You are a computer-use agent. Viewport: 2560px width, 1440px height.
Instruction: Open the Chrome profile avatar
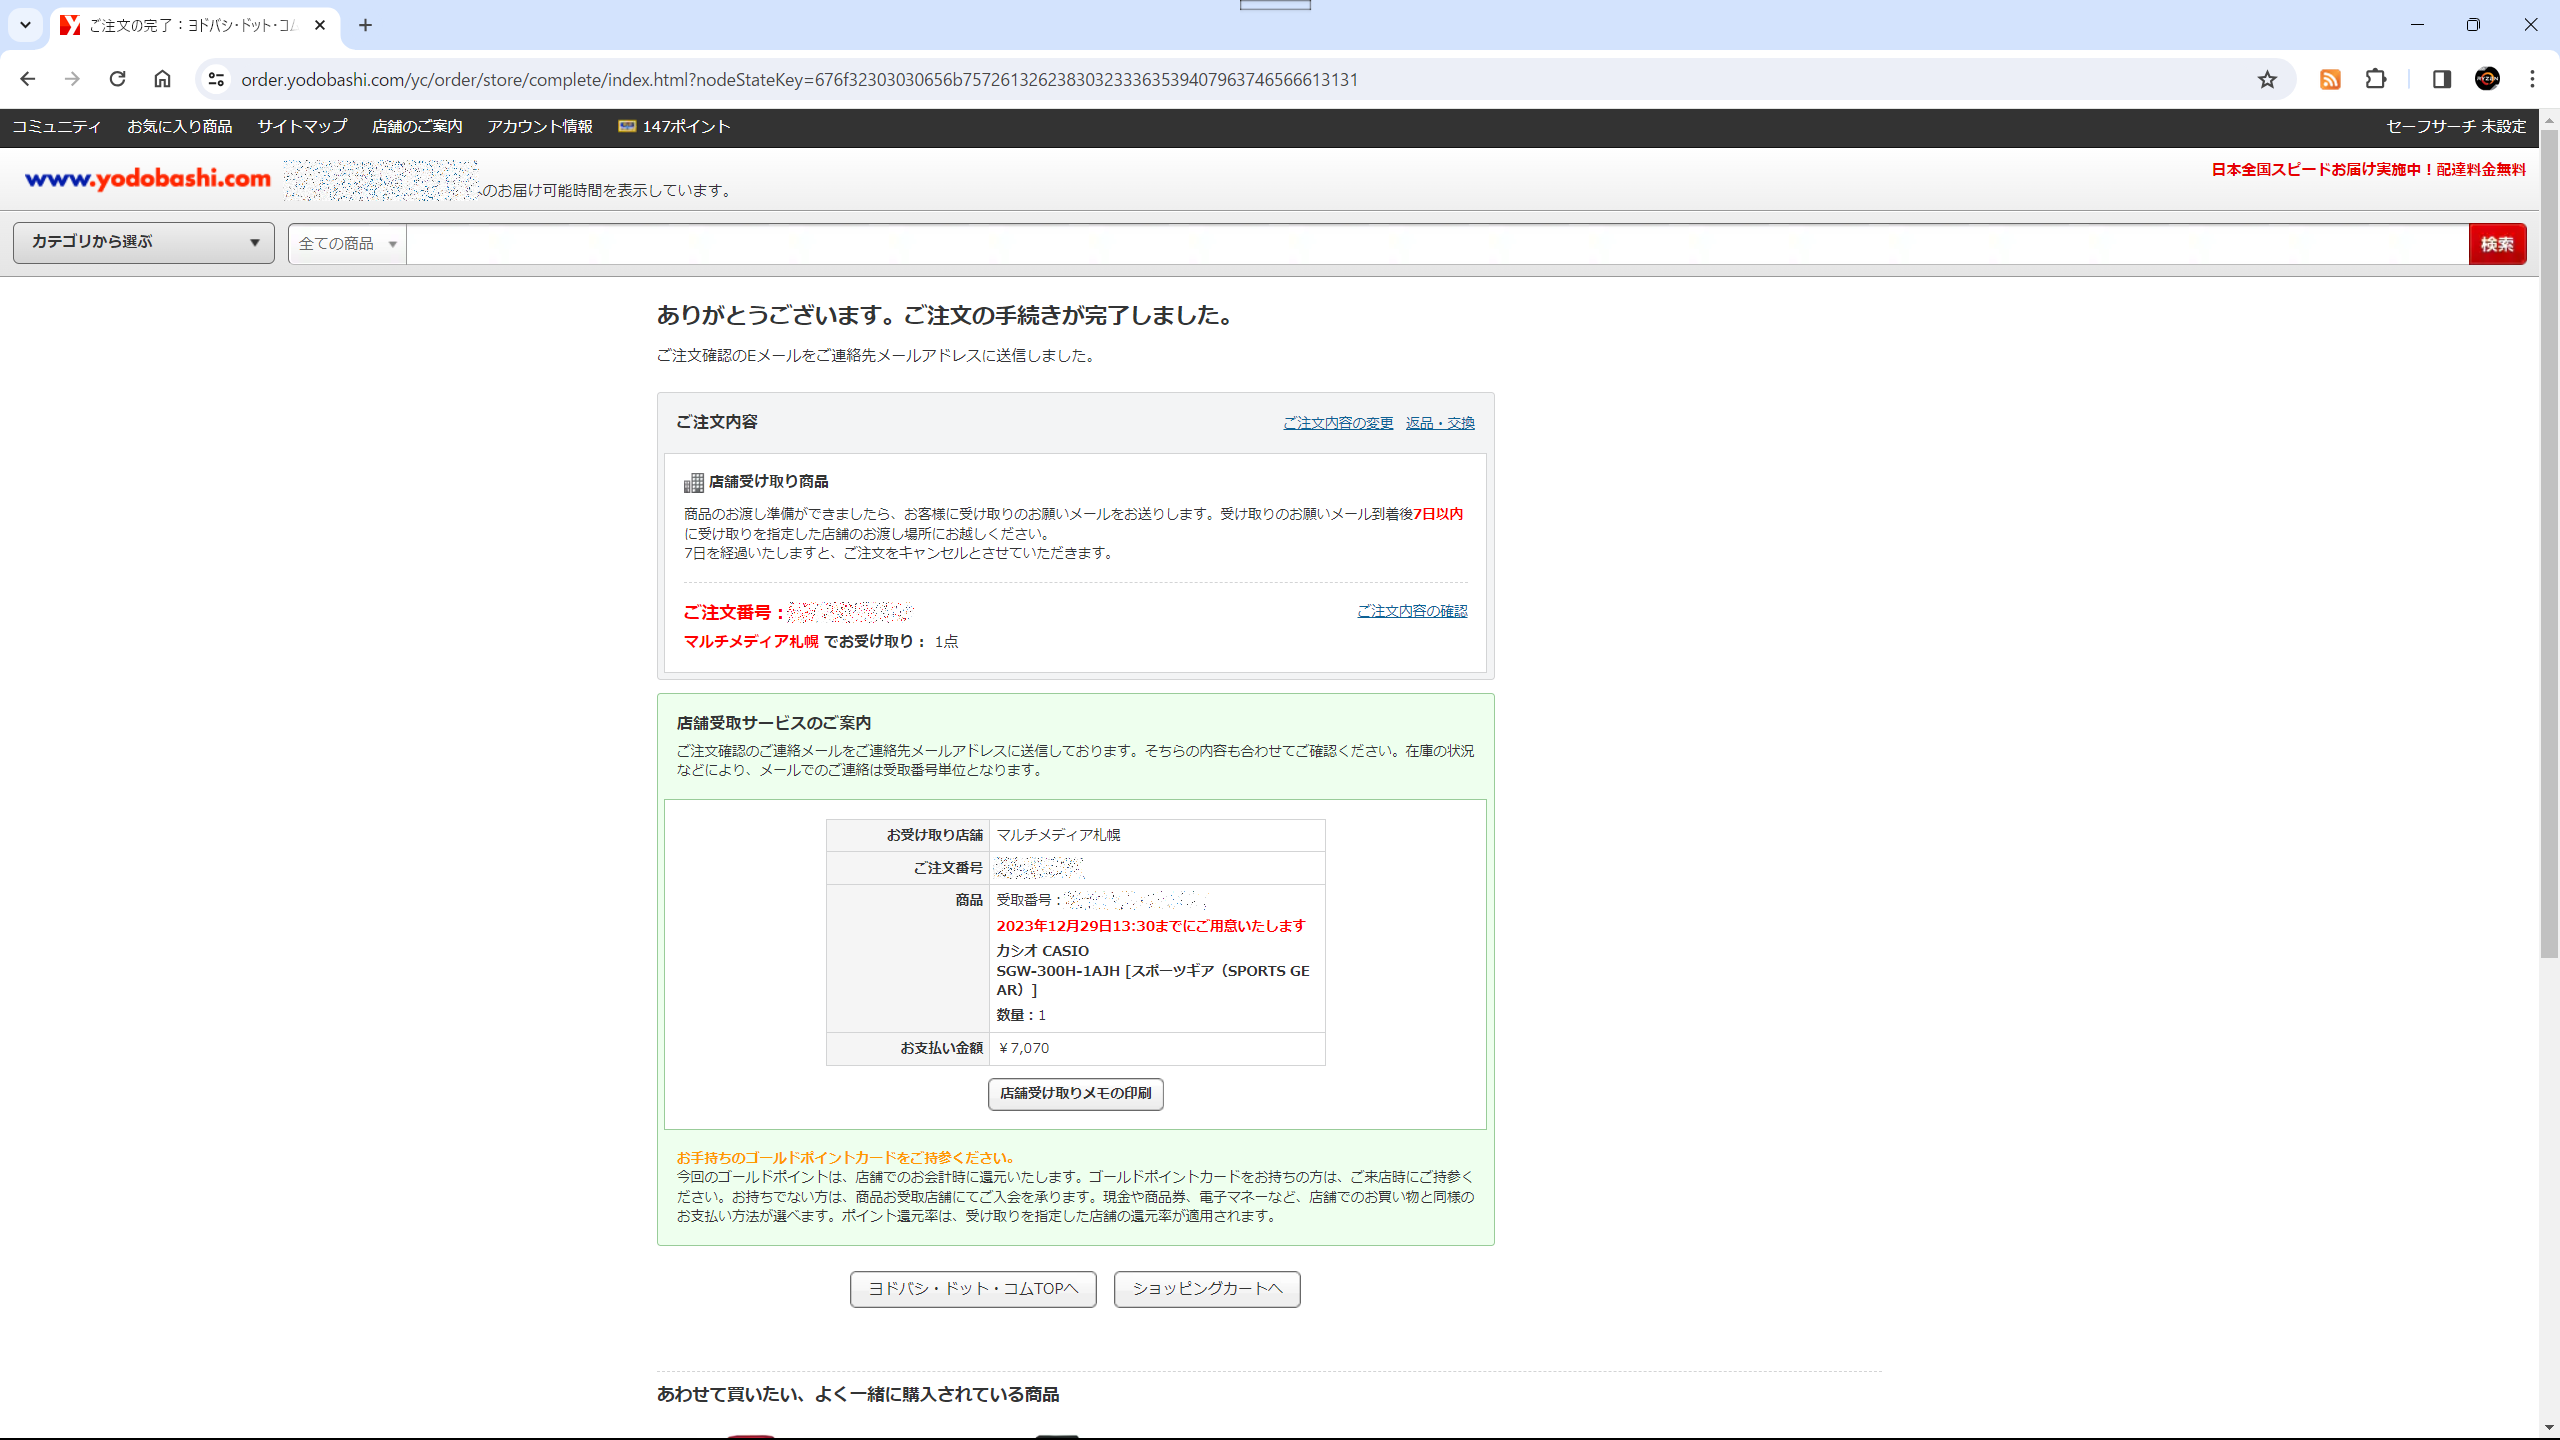(2487, 79)
